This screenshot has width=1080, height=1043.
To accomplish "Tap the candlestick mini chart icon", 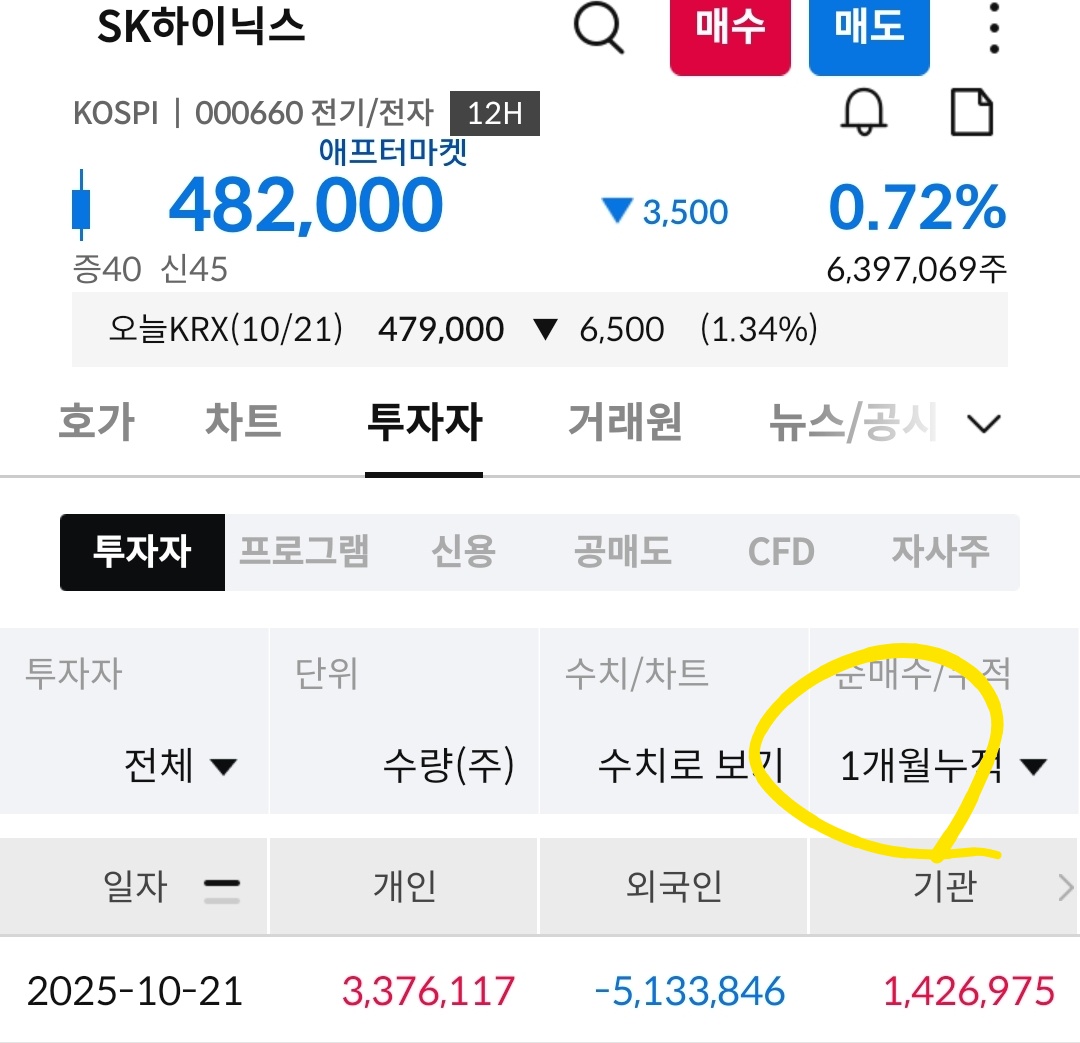I will pyautogui.click(x=82, y=205).
